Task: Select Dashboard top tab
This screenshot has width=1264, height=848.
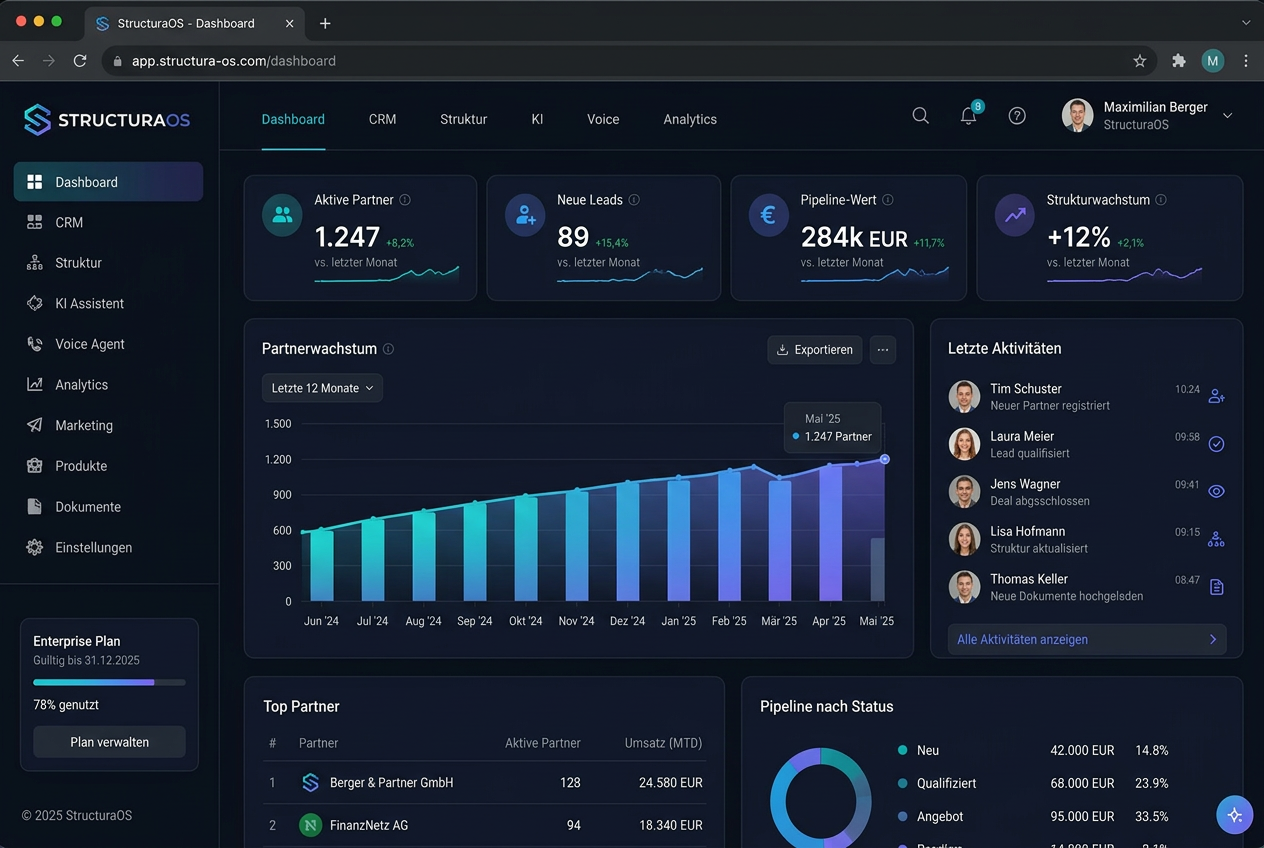Action: 293,119
